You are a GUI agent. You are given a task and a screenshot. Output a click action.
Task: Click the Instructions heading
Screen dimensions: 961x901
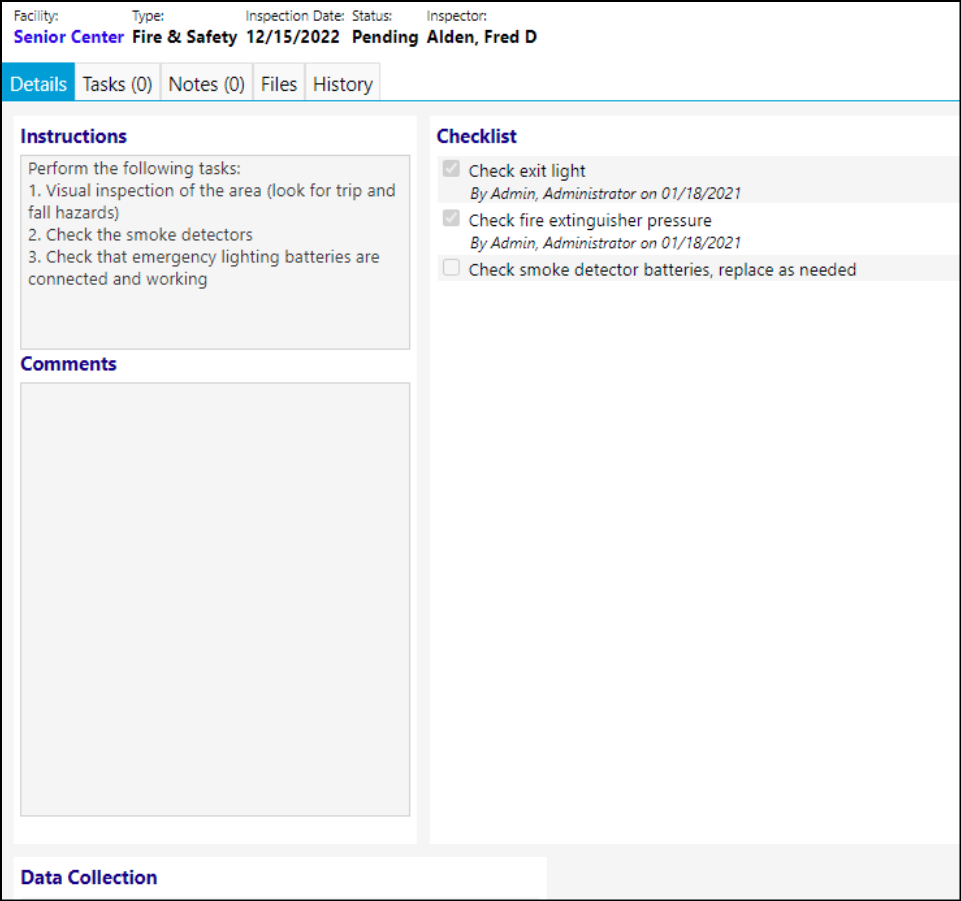pyautogui.click(x=74, y=136)
